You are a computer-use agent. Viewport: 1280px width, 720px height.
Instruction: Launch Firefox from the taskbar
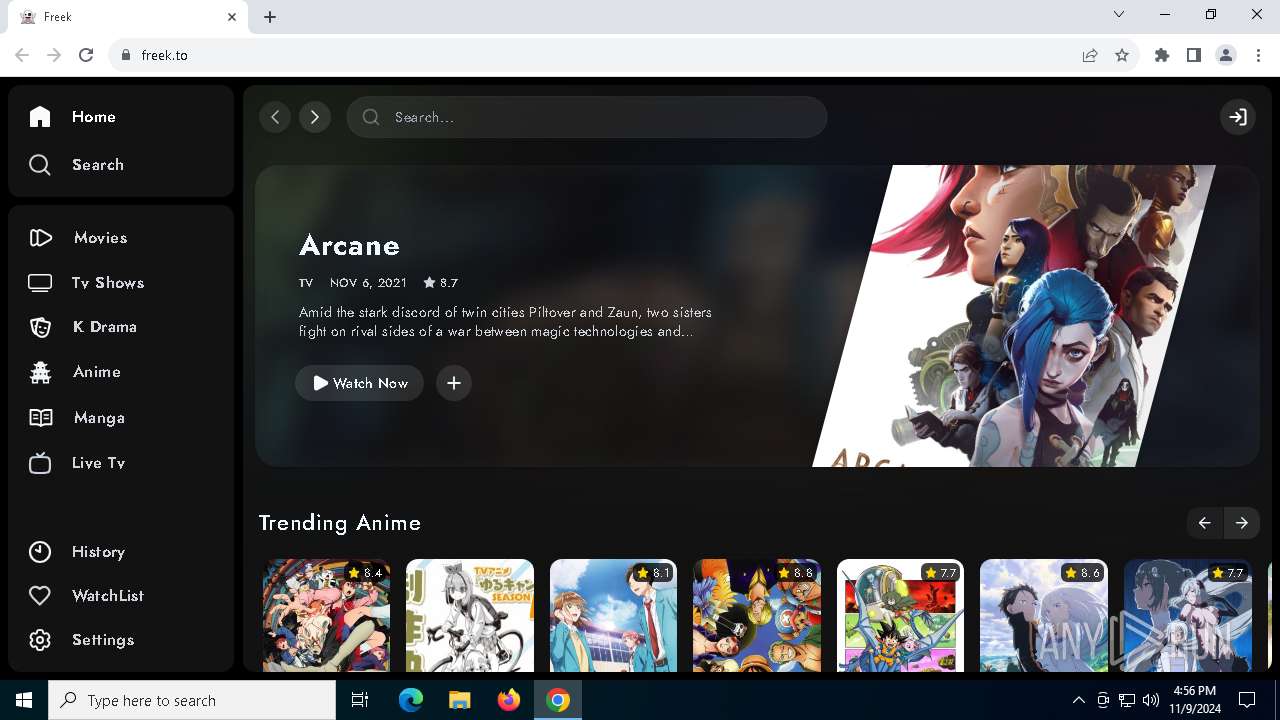pyautogui.click(x=509, y=700)
